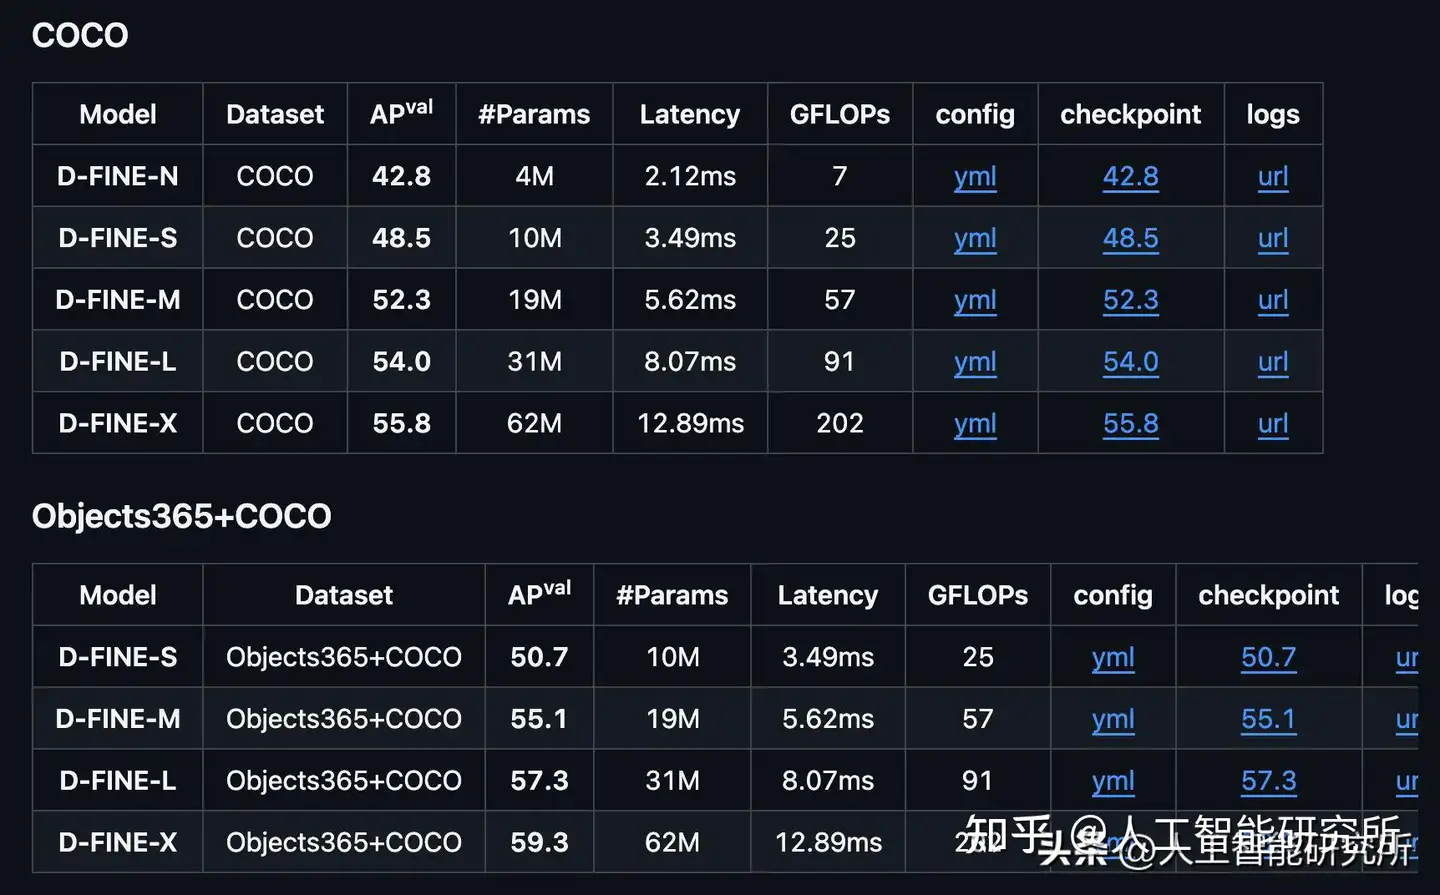Download the 52.3 checkpoint link
This screenshot has width=1440, height=895.
click(x=1131, y=300)
